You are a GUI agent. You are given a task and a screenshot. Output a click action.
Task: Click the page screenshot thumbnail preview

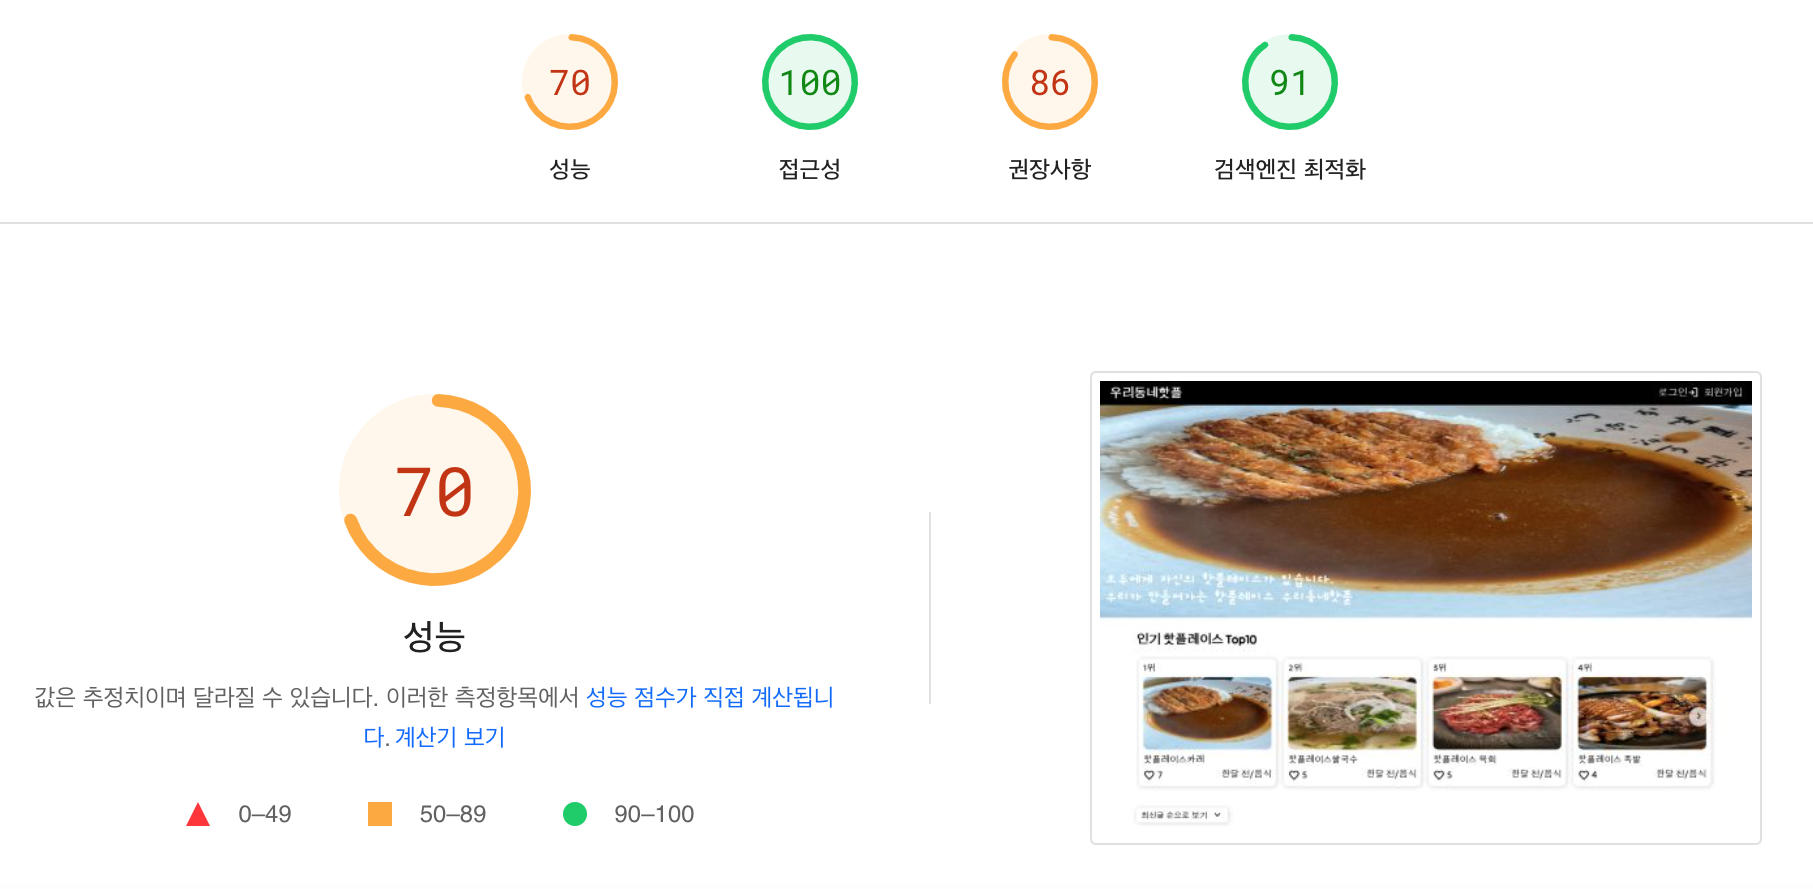pyautogui.click(x=1426, y=608)
